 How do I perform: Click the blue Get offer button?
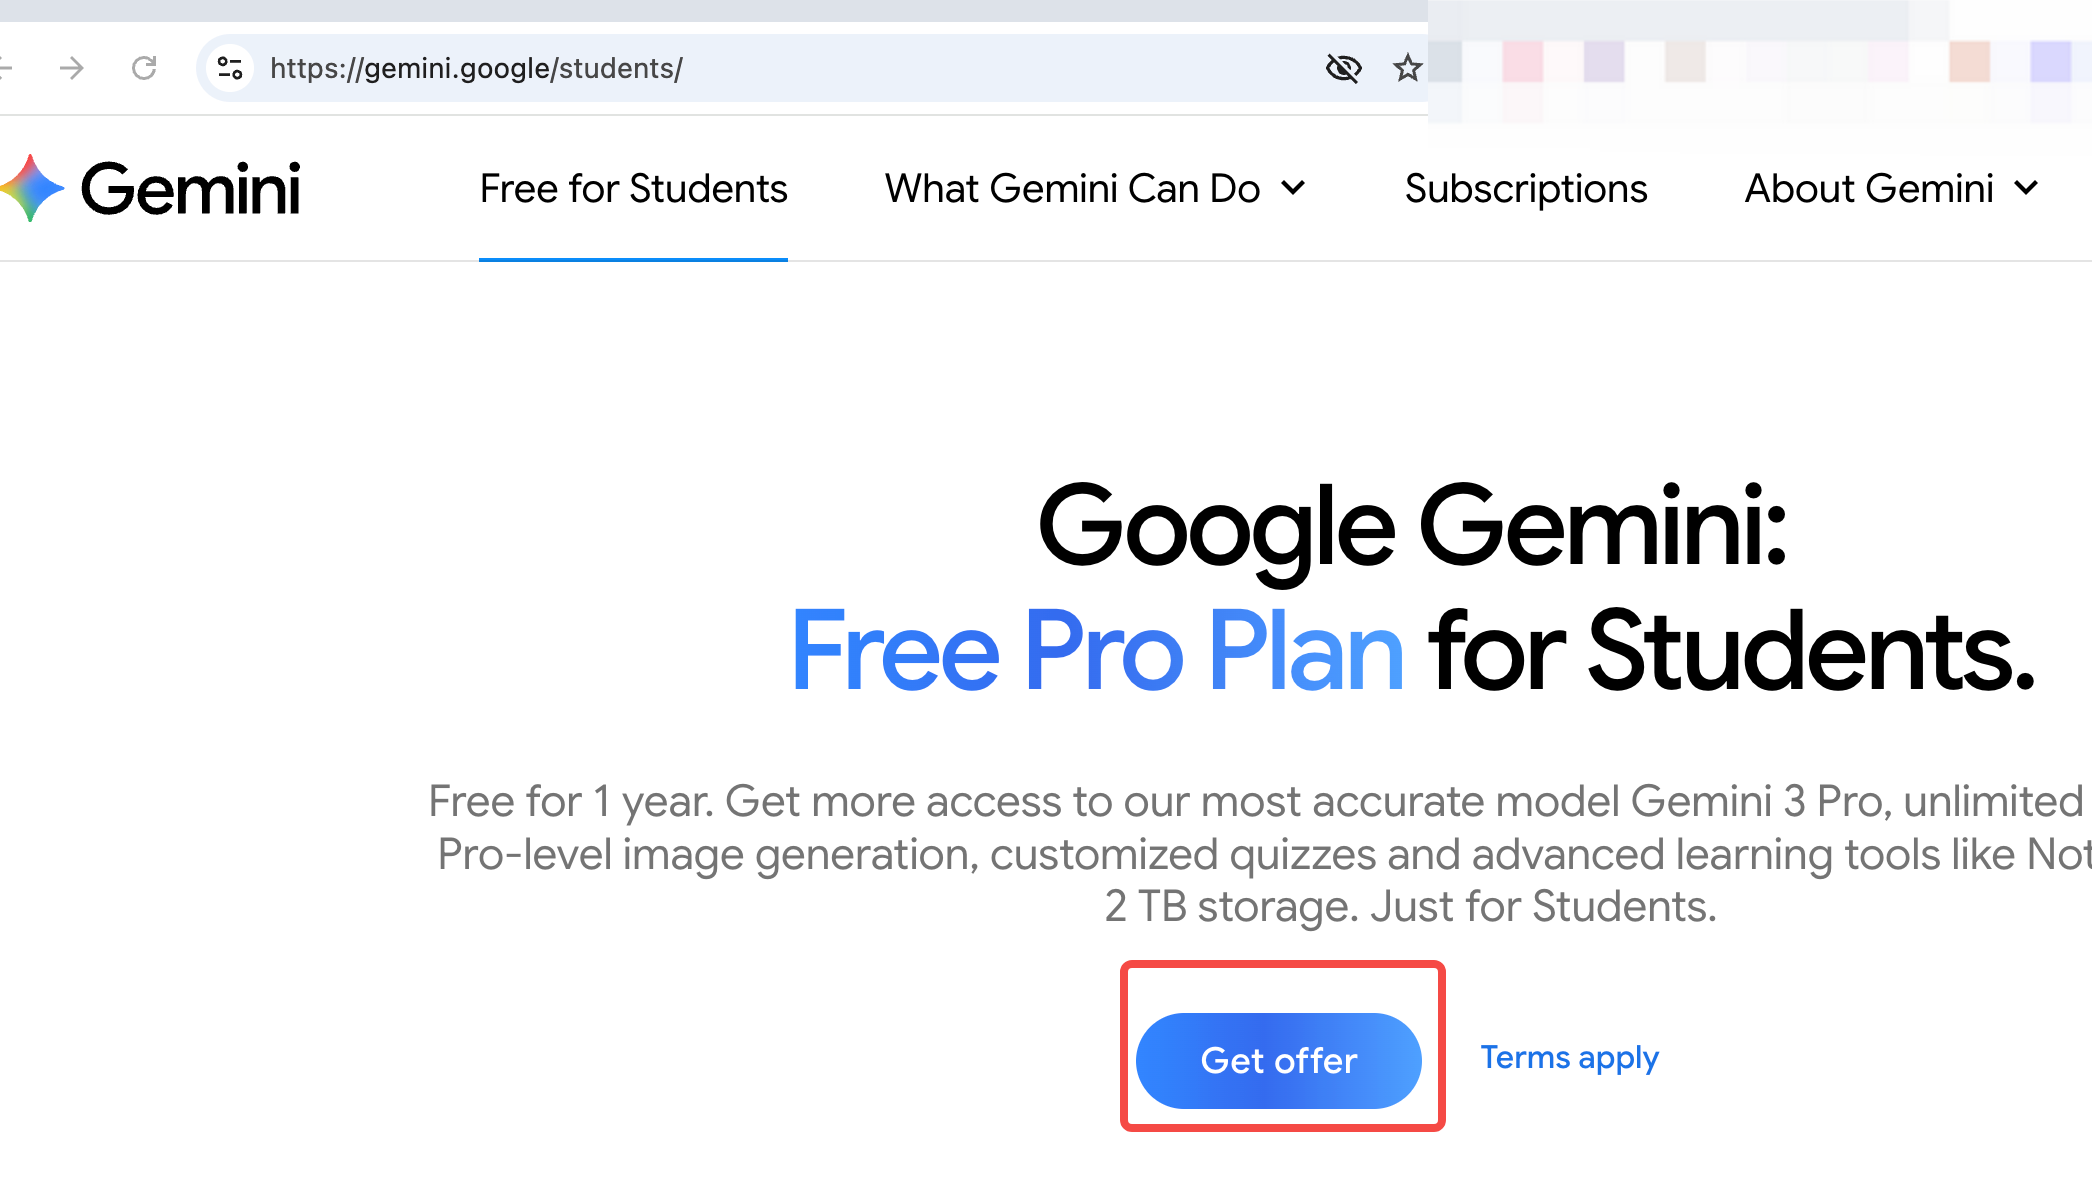(1279, 1060)
